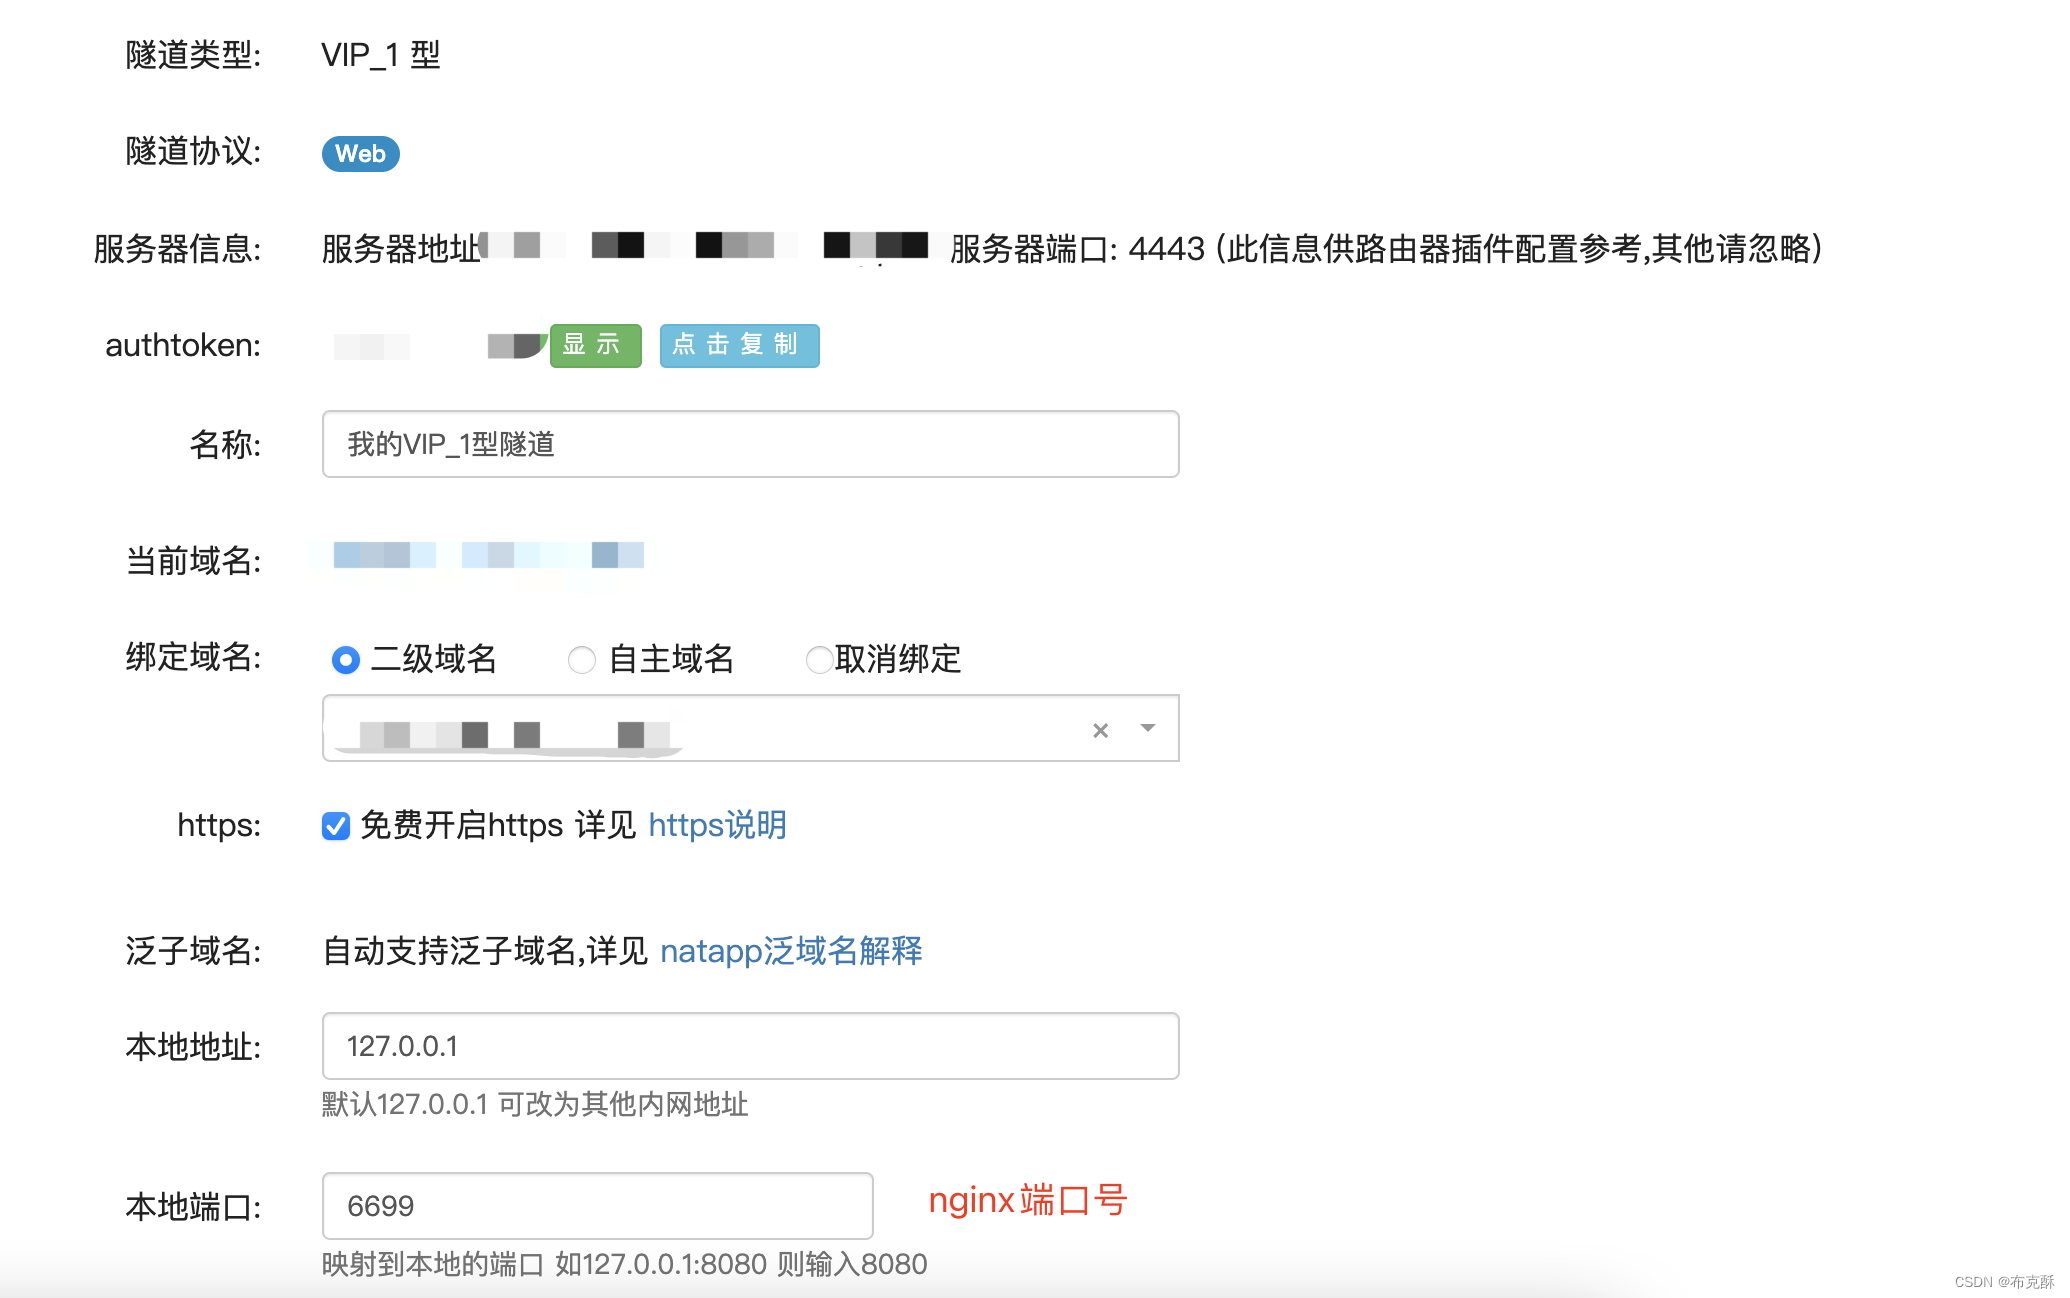Open the https说明 link

(717, 826)
